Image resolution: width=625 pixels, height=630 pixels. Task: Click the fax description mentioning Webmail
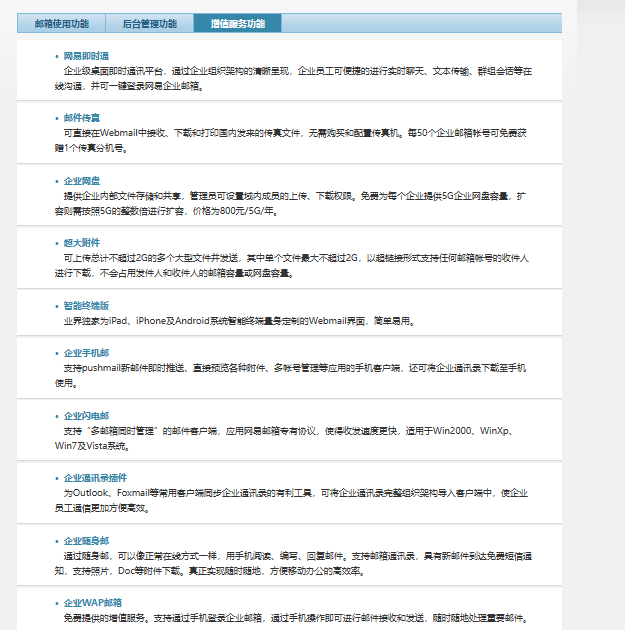click(x=290, y=141)
